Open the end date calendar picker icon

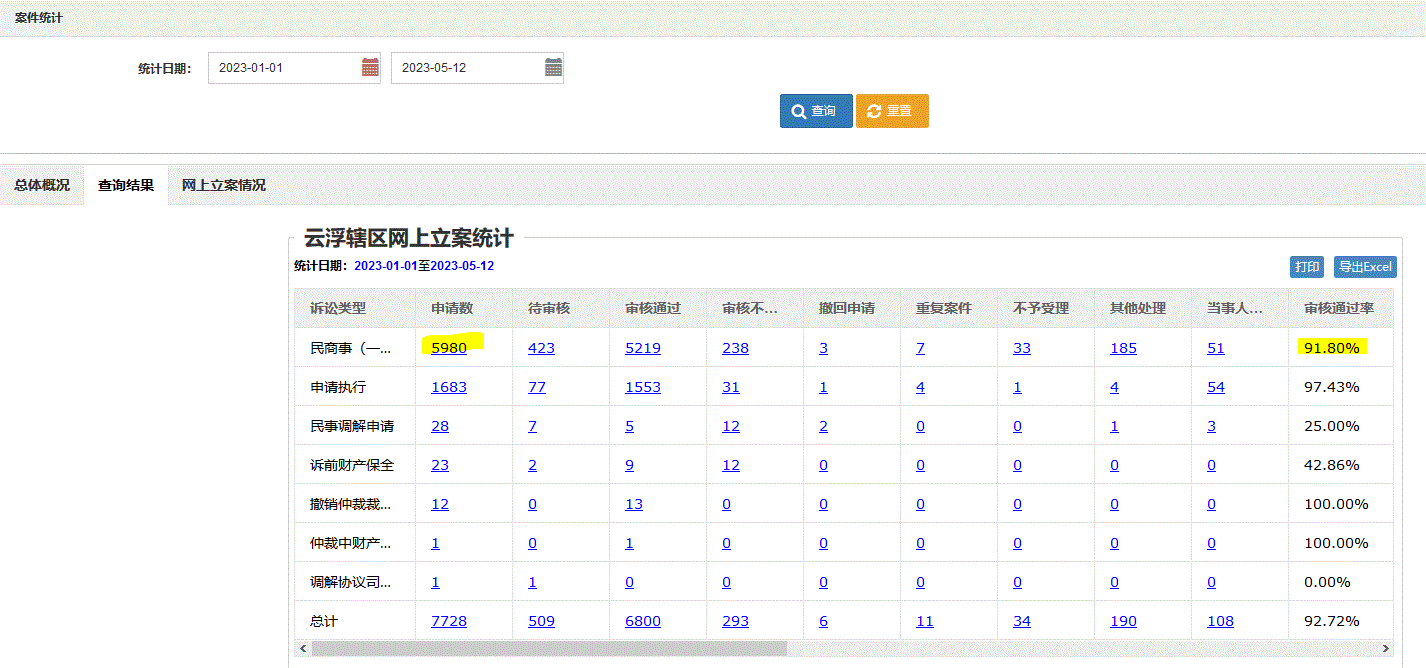(x=553, y=68)
